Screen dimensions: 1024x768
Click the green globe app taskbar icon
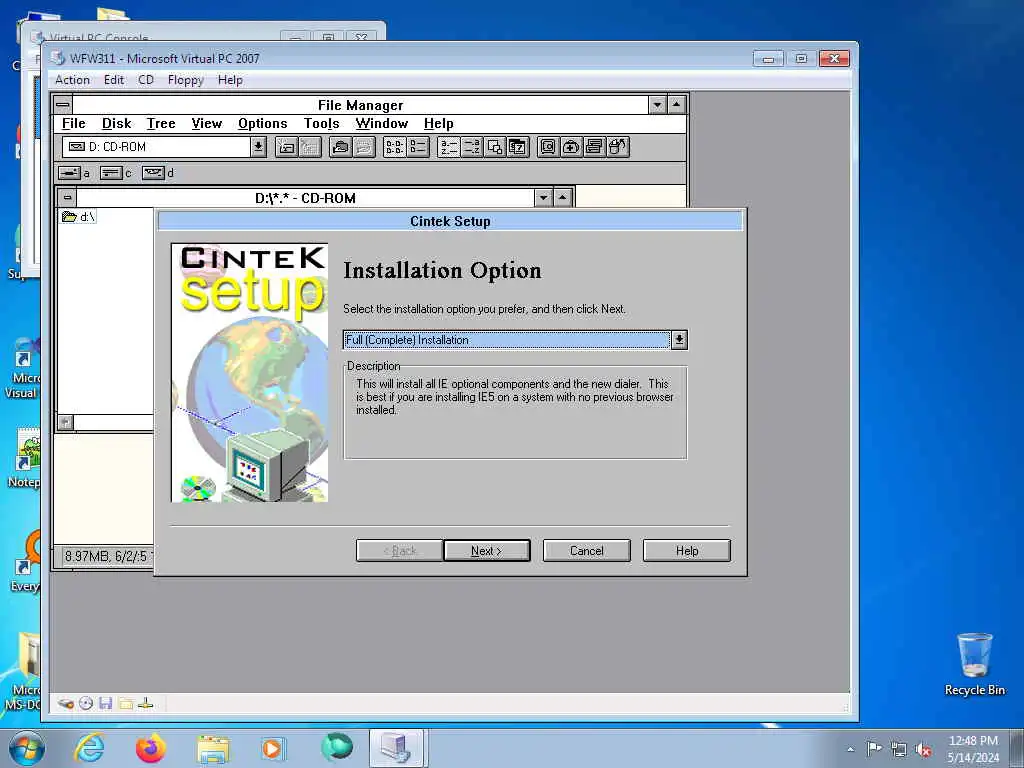[x=336, y=748]
